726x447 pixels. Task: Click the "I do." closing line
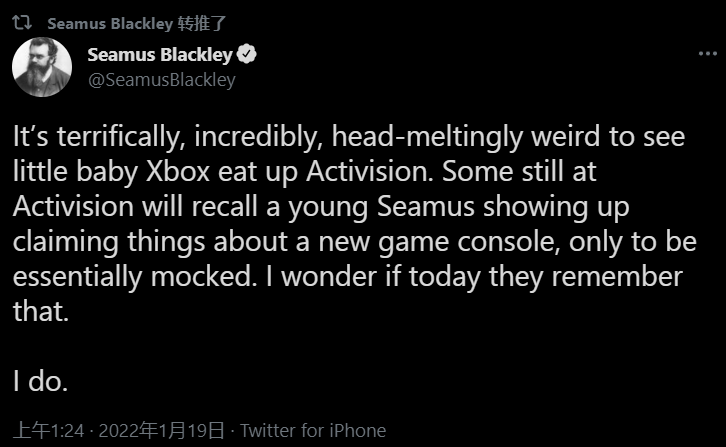pyautogui.click(x=41, y=381)
